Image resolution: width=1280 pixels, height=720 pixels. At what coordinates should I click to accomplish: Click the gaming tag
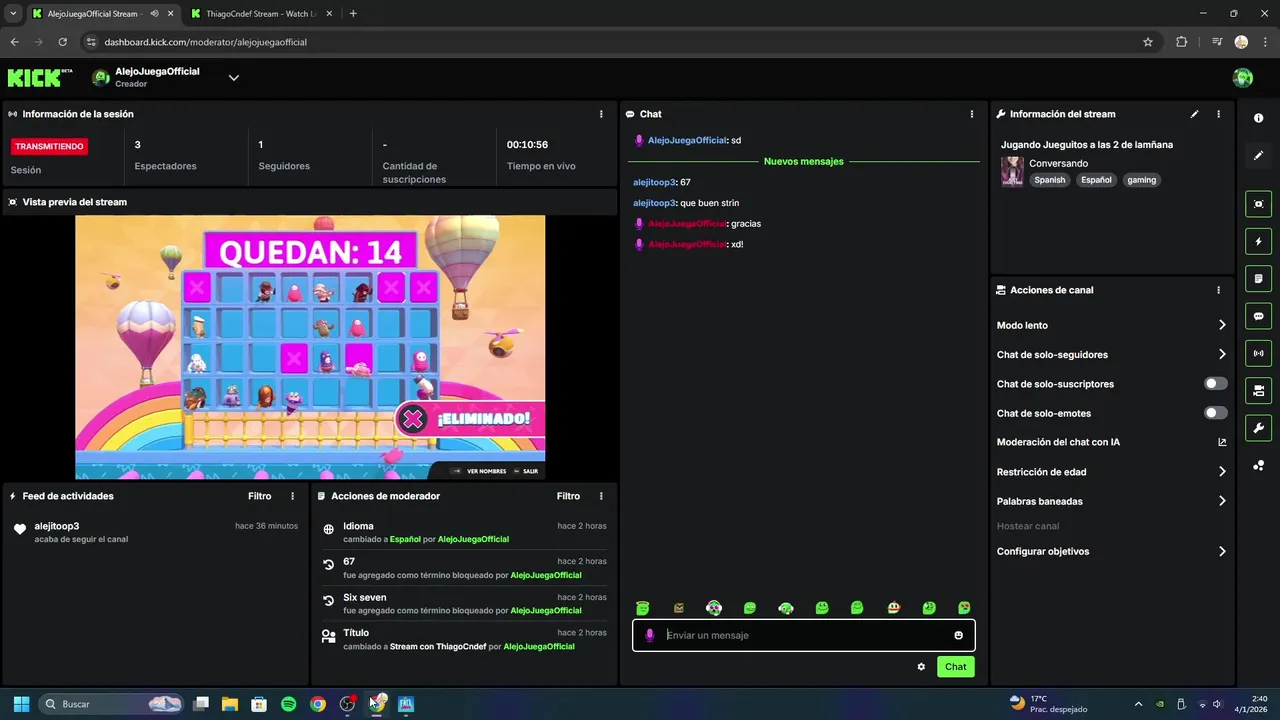click(x=1141, y=180)
